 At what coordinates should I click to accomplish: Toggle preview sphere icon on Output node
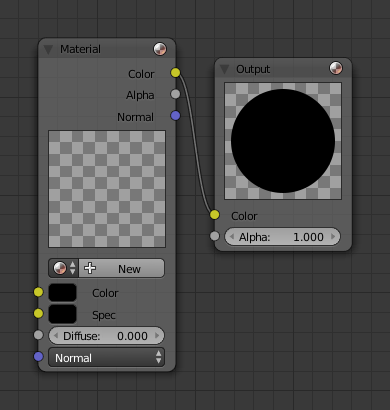(336, 68)
